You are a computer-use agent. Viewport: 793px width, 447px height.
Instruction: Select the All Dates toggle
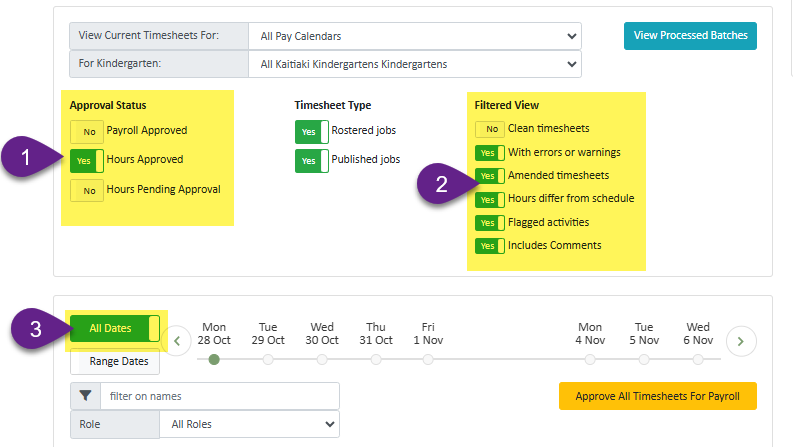coord(114,328)
